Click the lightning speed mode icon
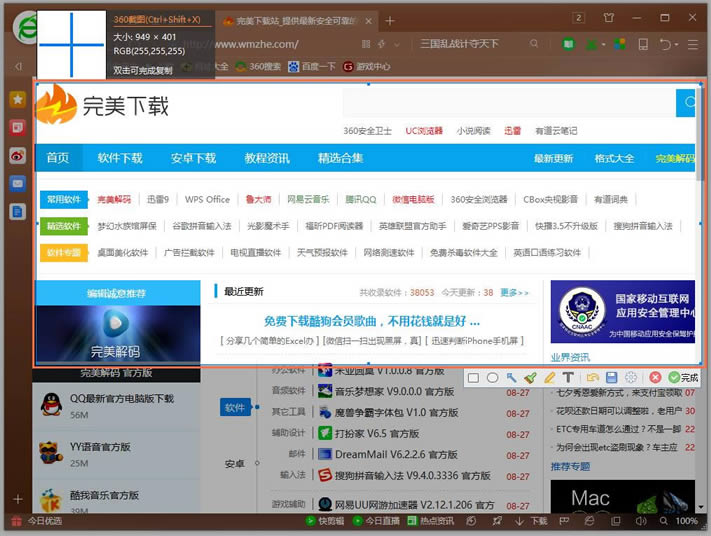Image resolution: width=711 pixels, height=536 pixels. 382,44
